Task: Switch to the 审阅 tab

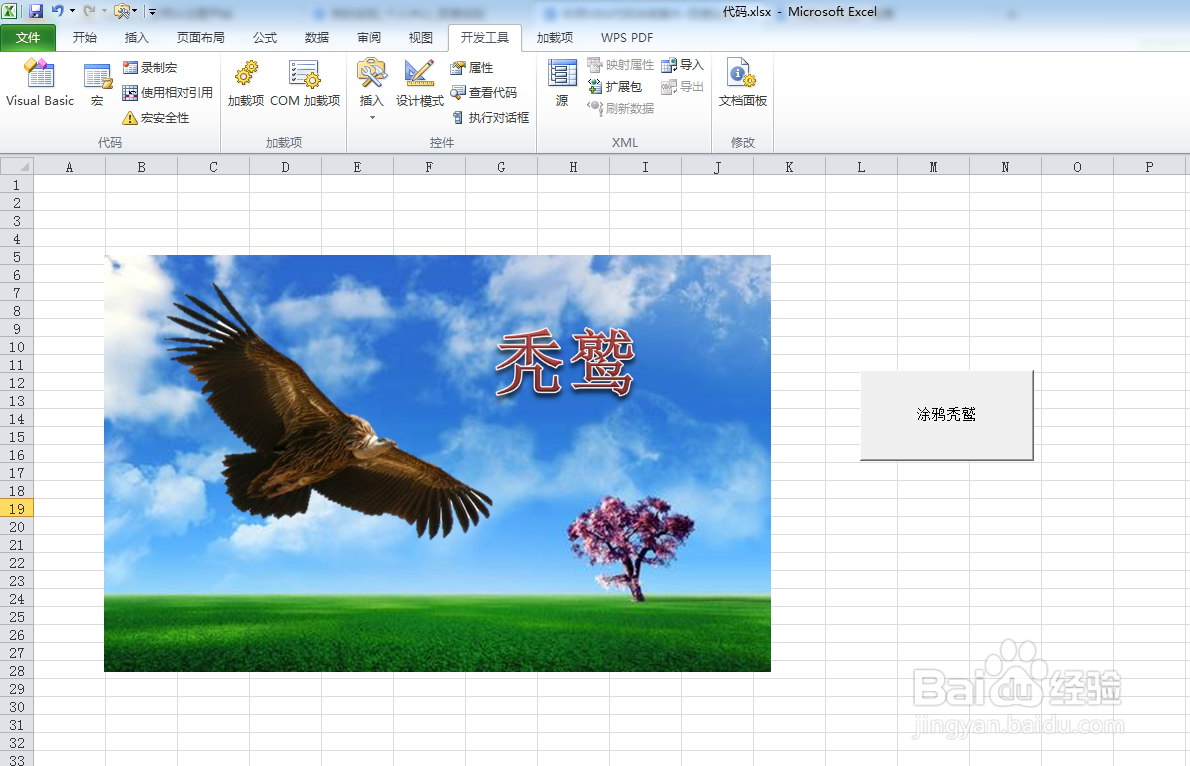Action: 369,38
